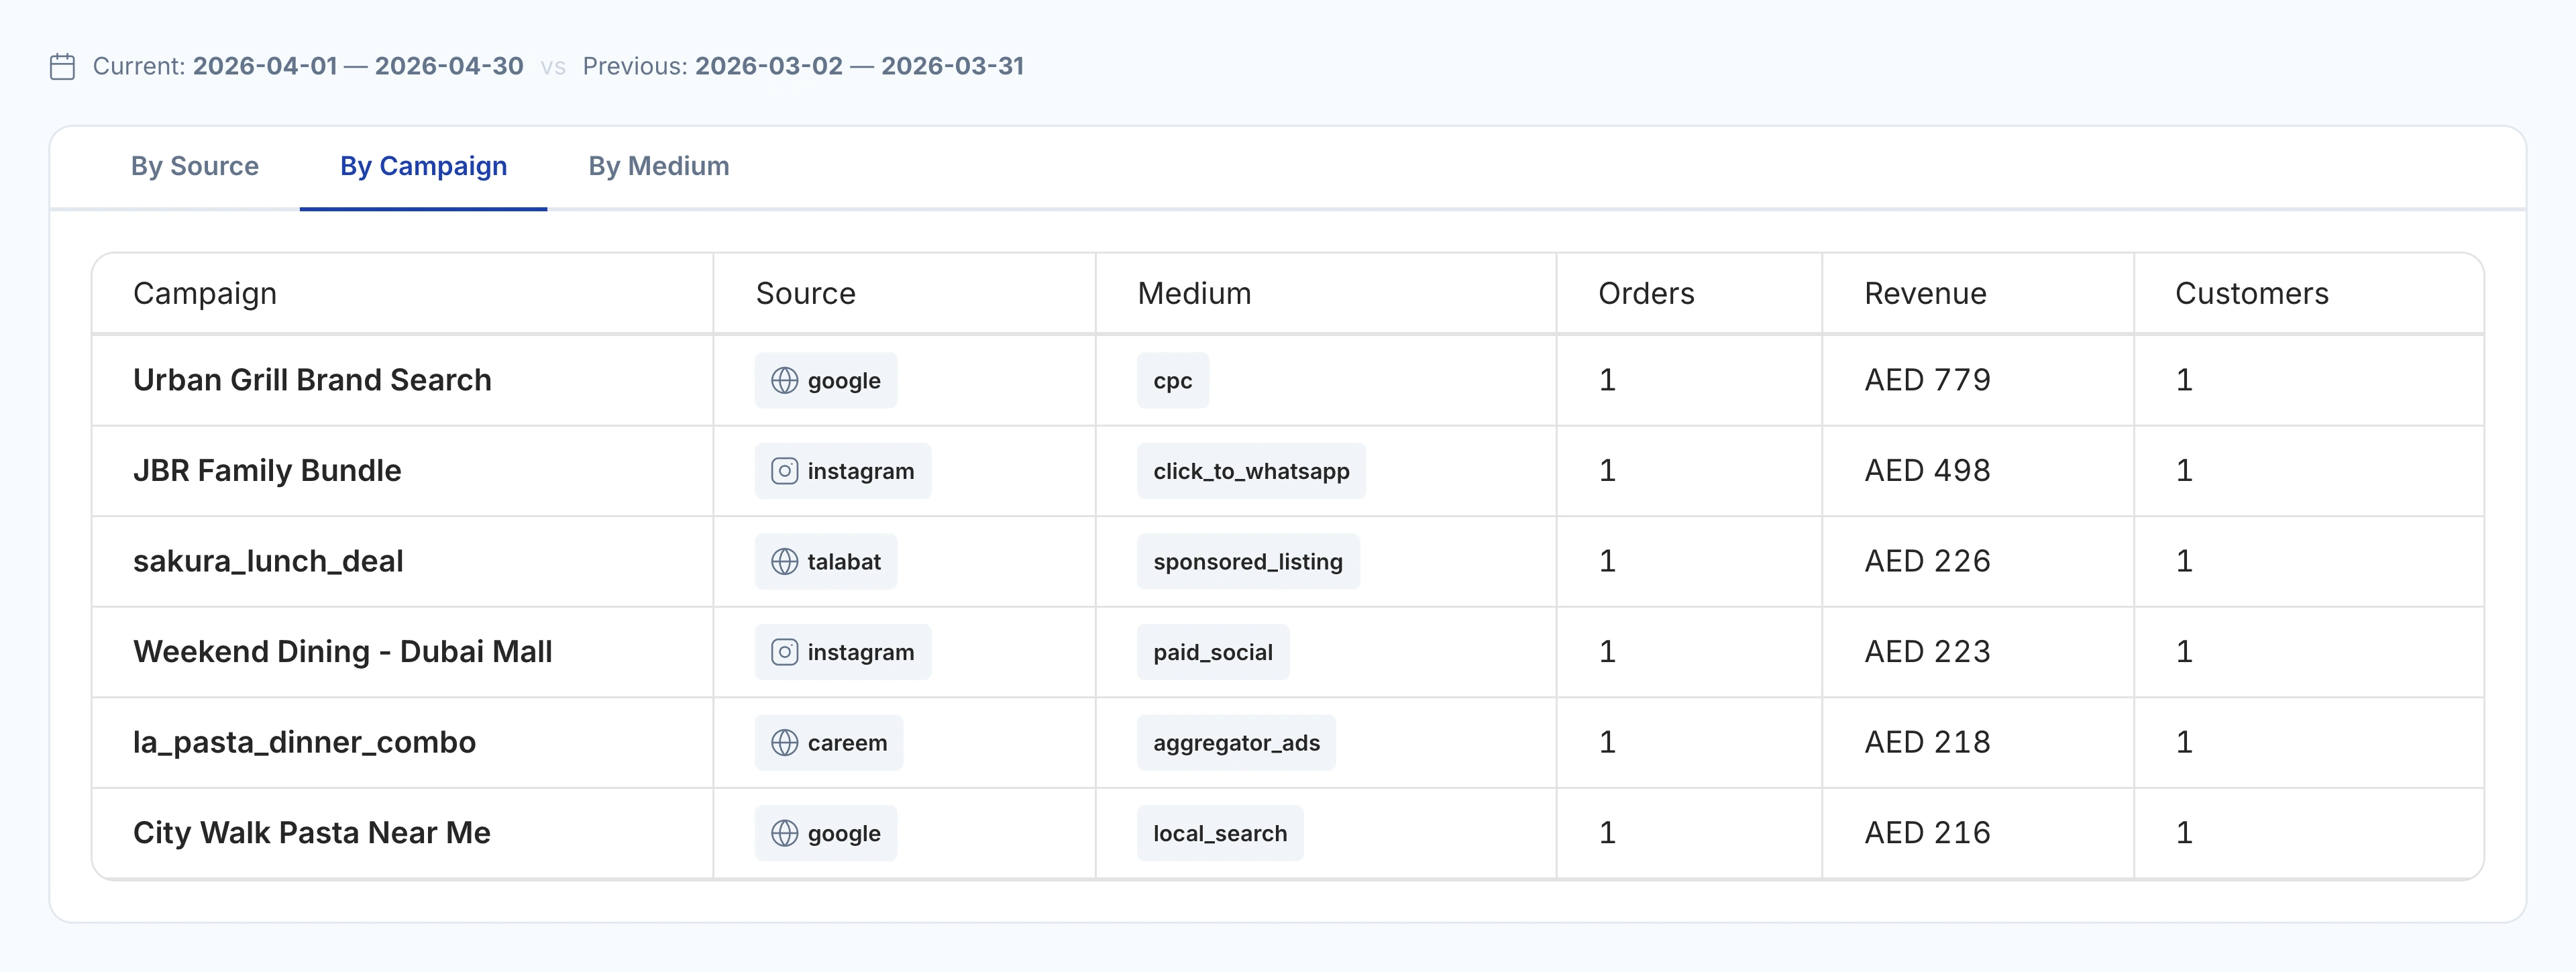Click the globe icon in Urban Grill Brand Search row
This screenshot has height=972, width=2576.
click(785, 381)
